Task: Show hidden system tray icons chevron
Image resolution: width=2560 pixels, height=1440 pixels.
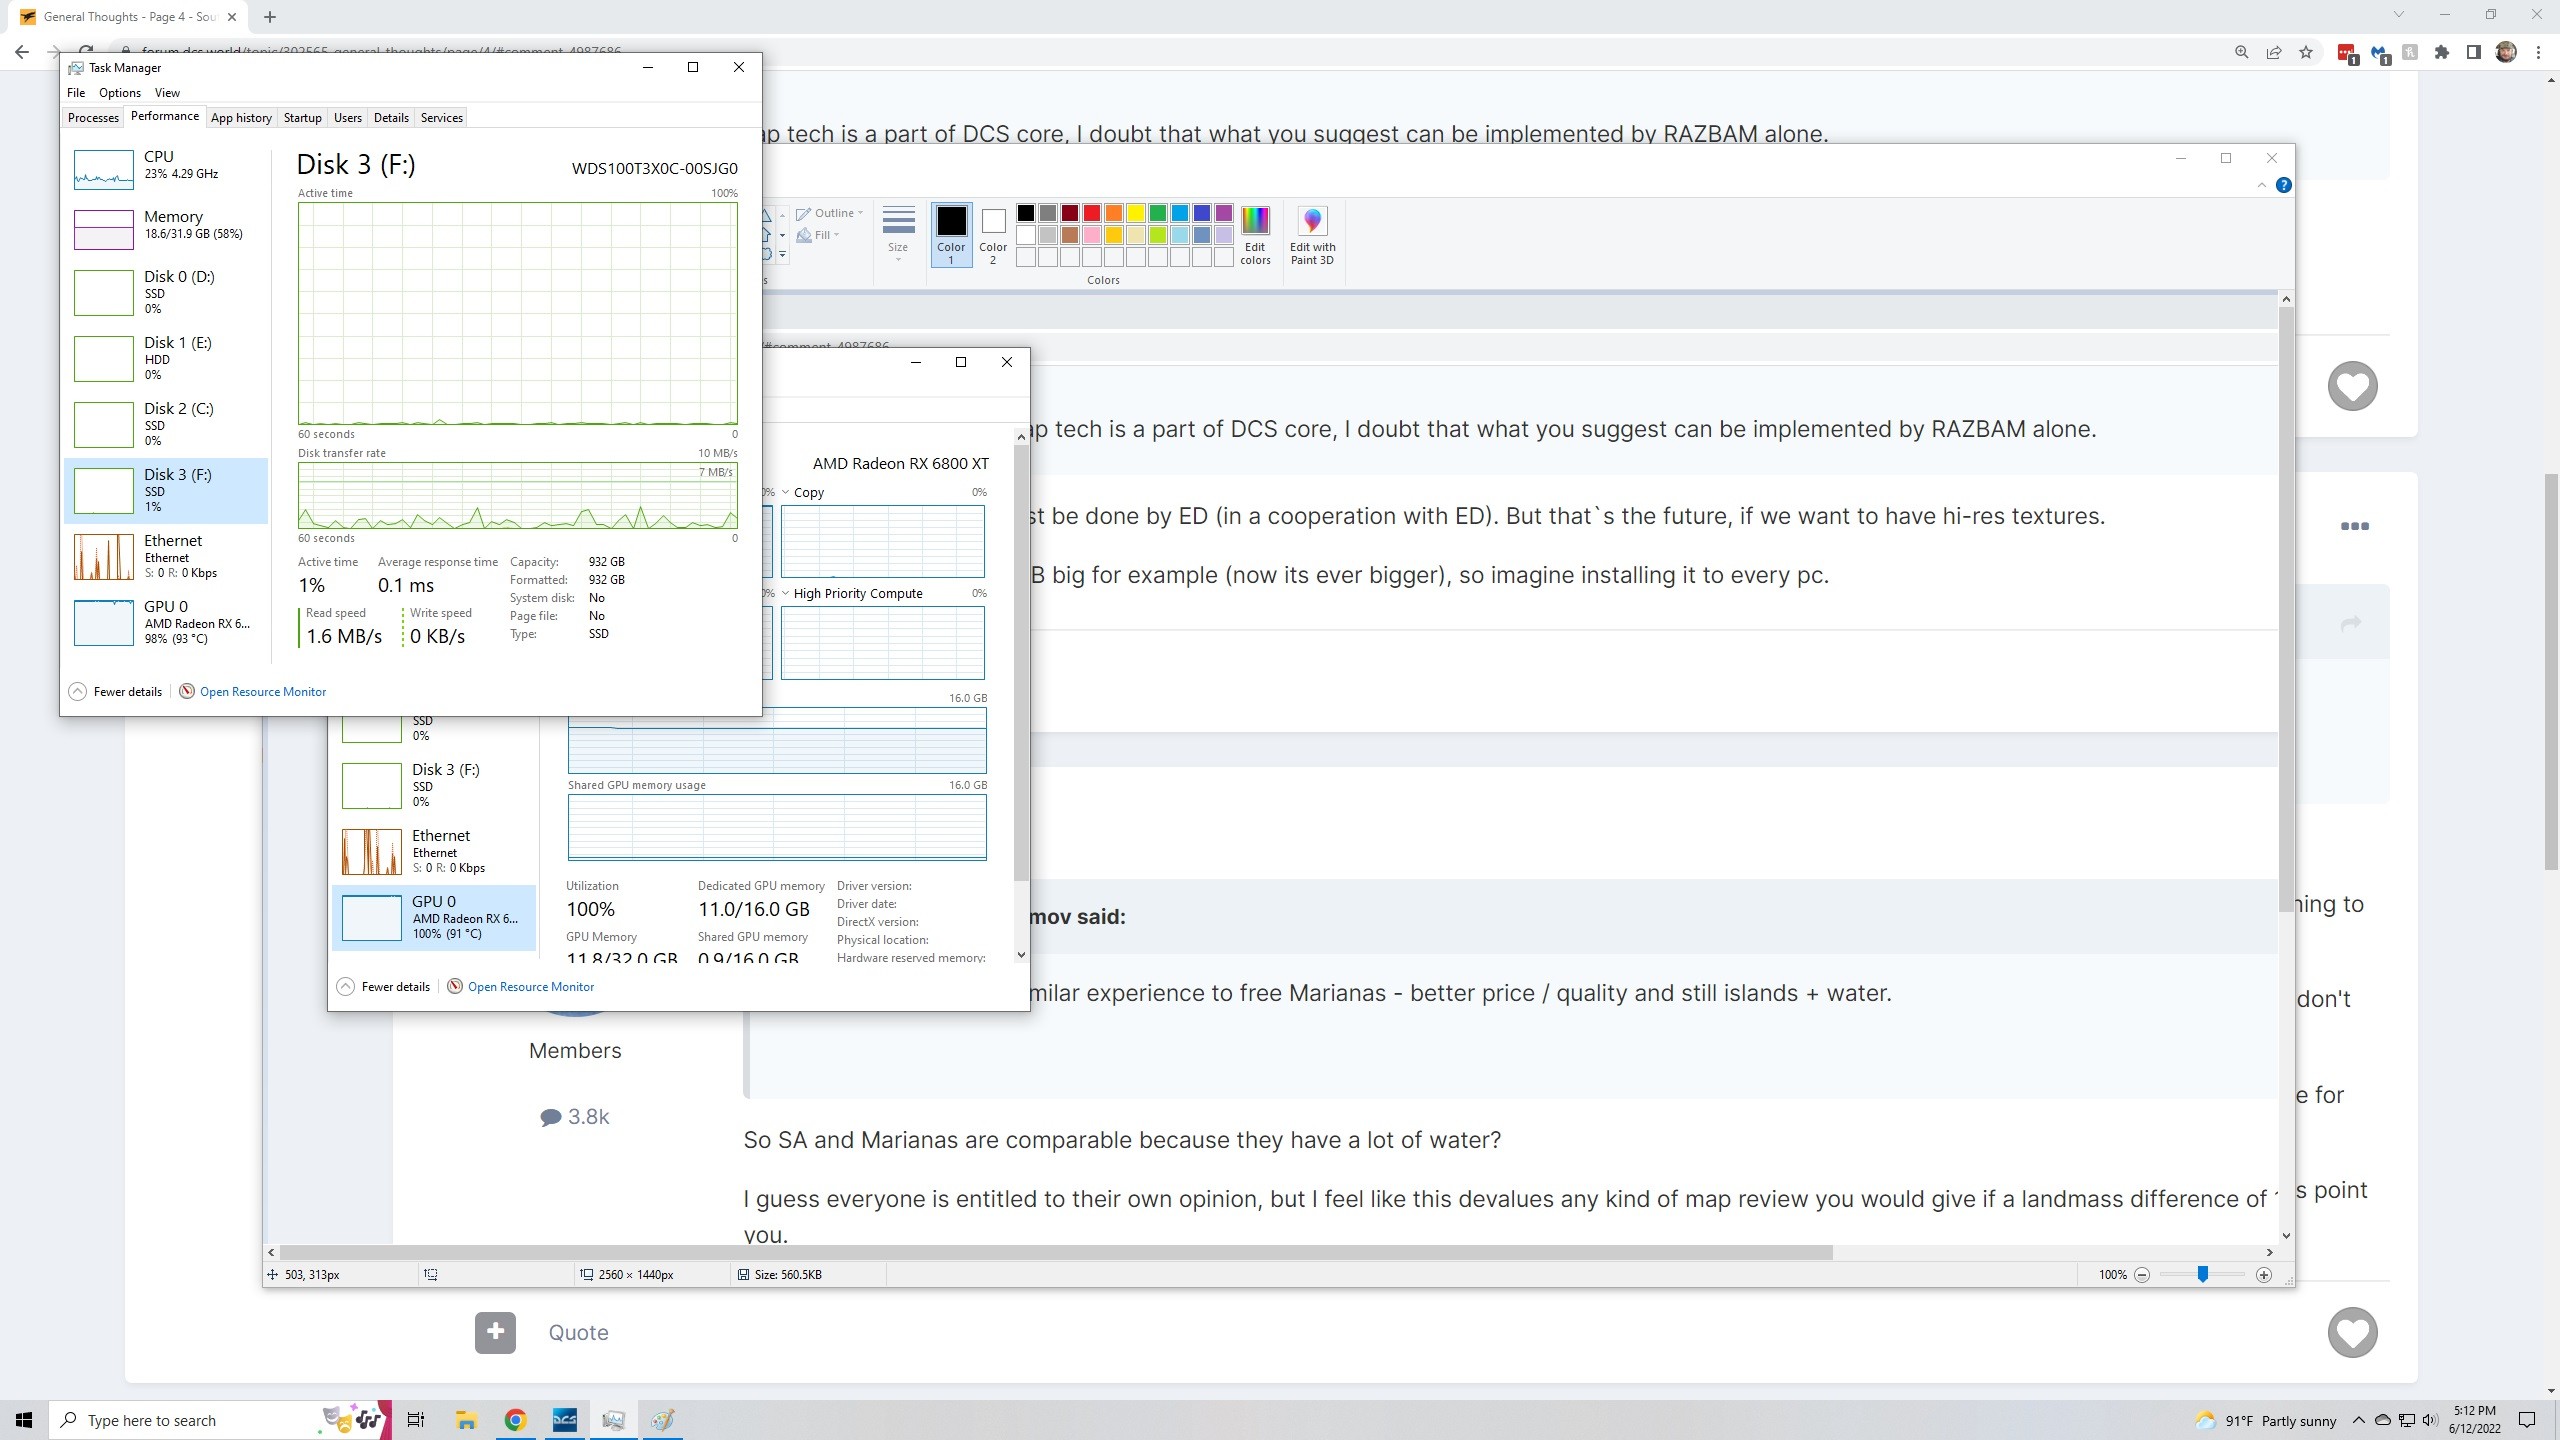Action: [x=2358, y=1420]
